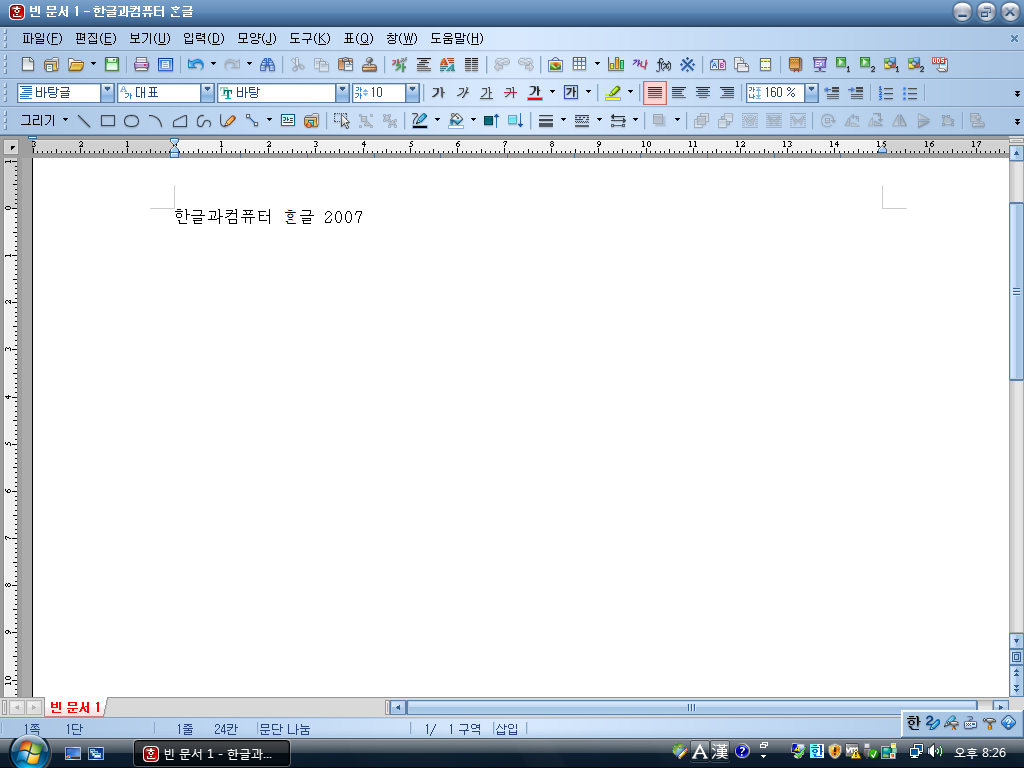Click the Windows Start orb
The height and width of the screenshot is (768, 1024).
click(28, 752)
